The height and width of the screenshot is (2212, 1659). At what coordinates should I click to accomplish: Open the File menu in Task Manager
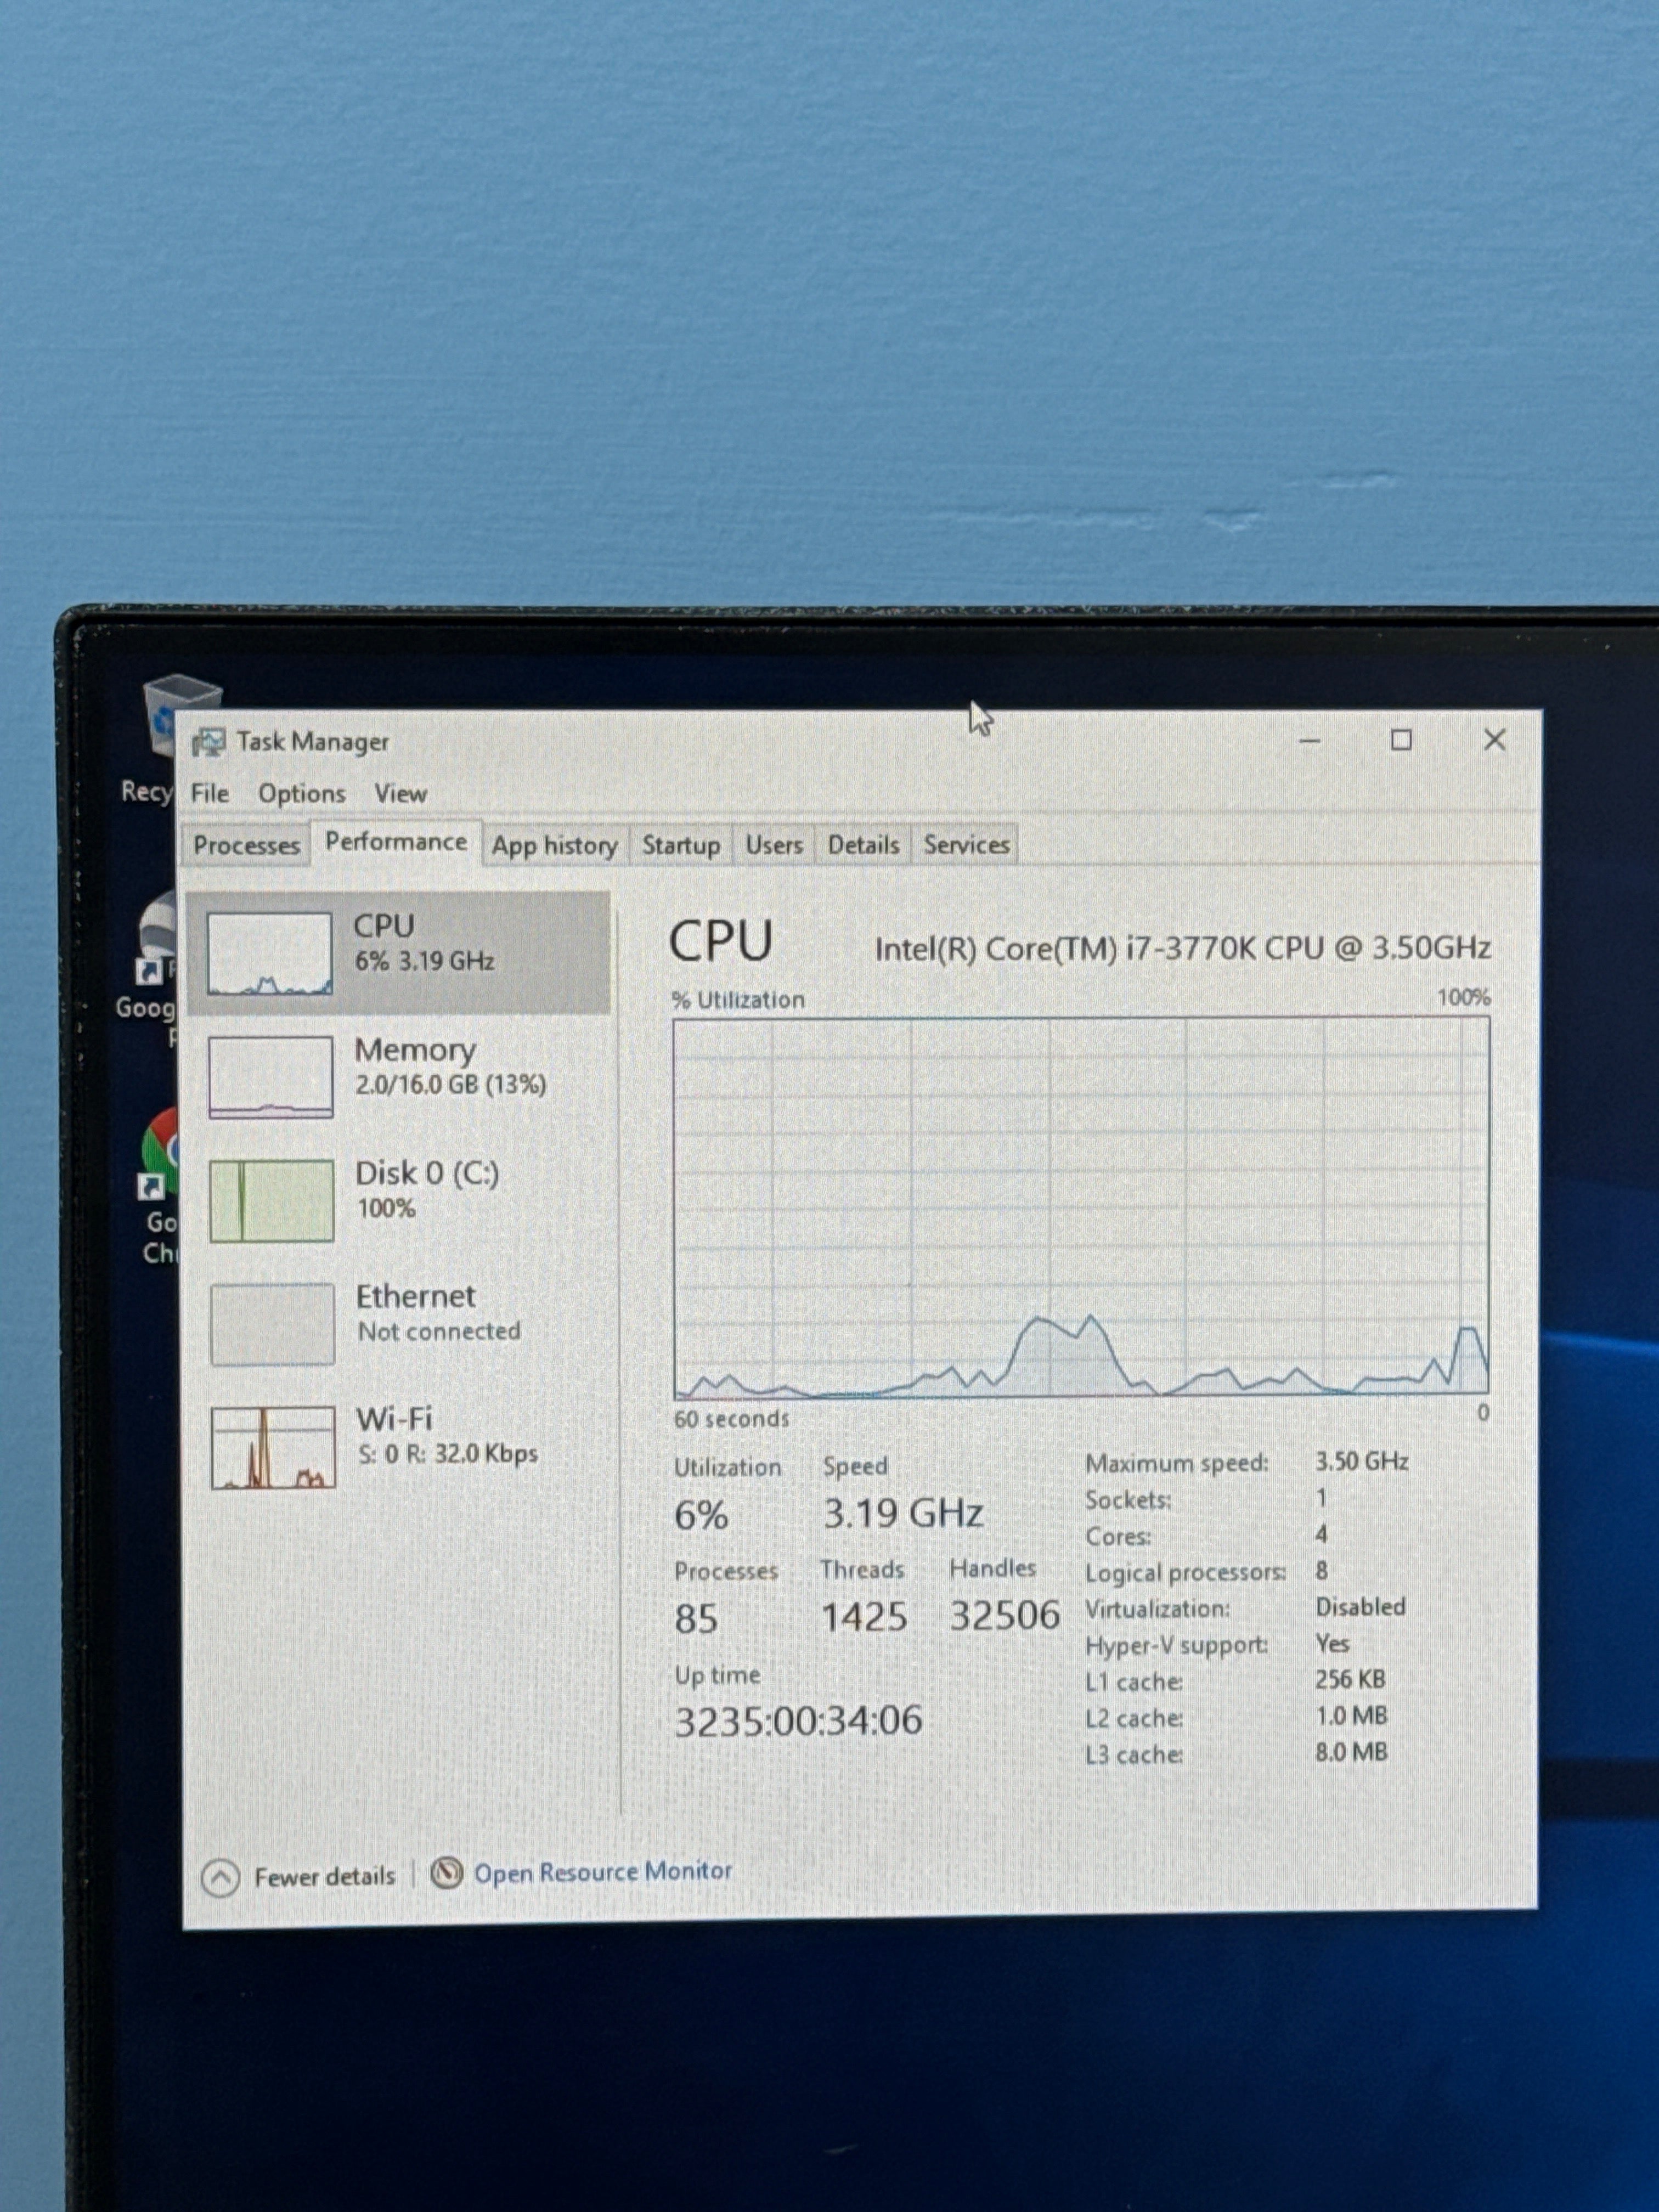(x=210, y=793)
